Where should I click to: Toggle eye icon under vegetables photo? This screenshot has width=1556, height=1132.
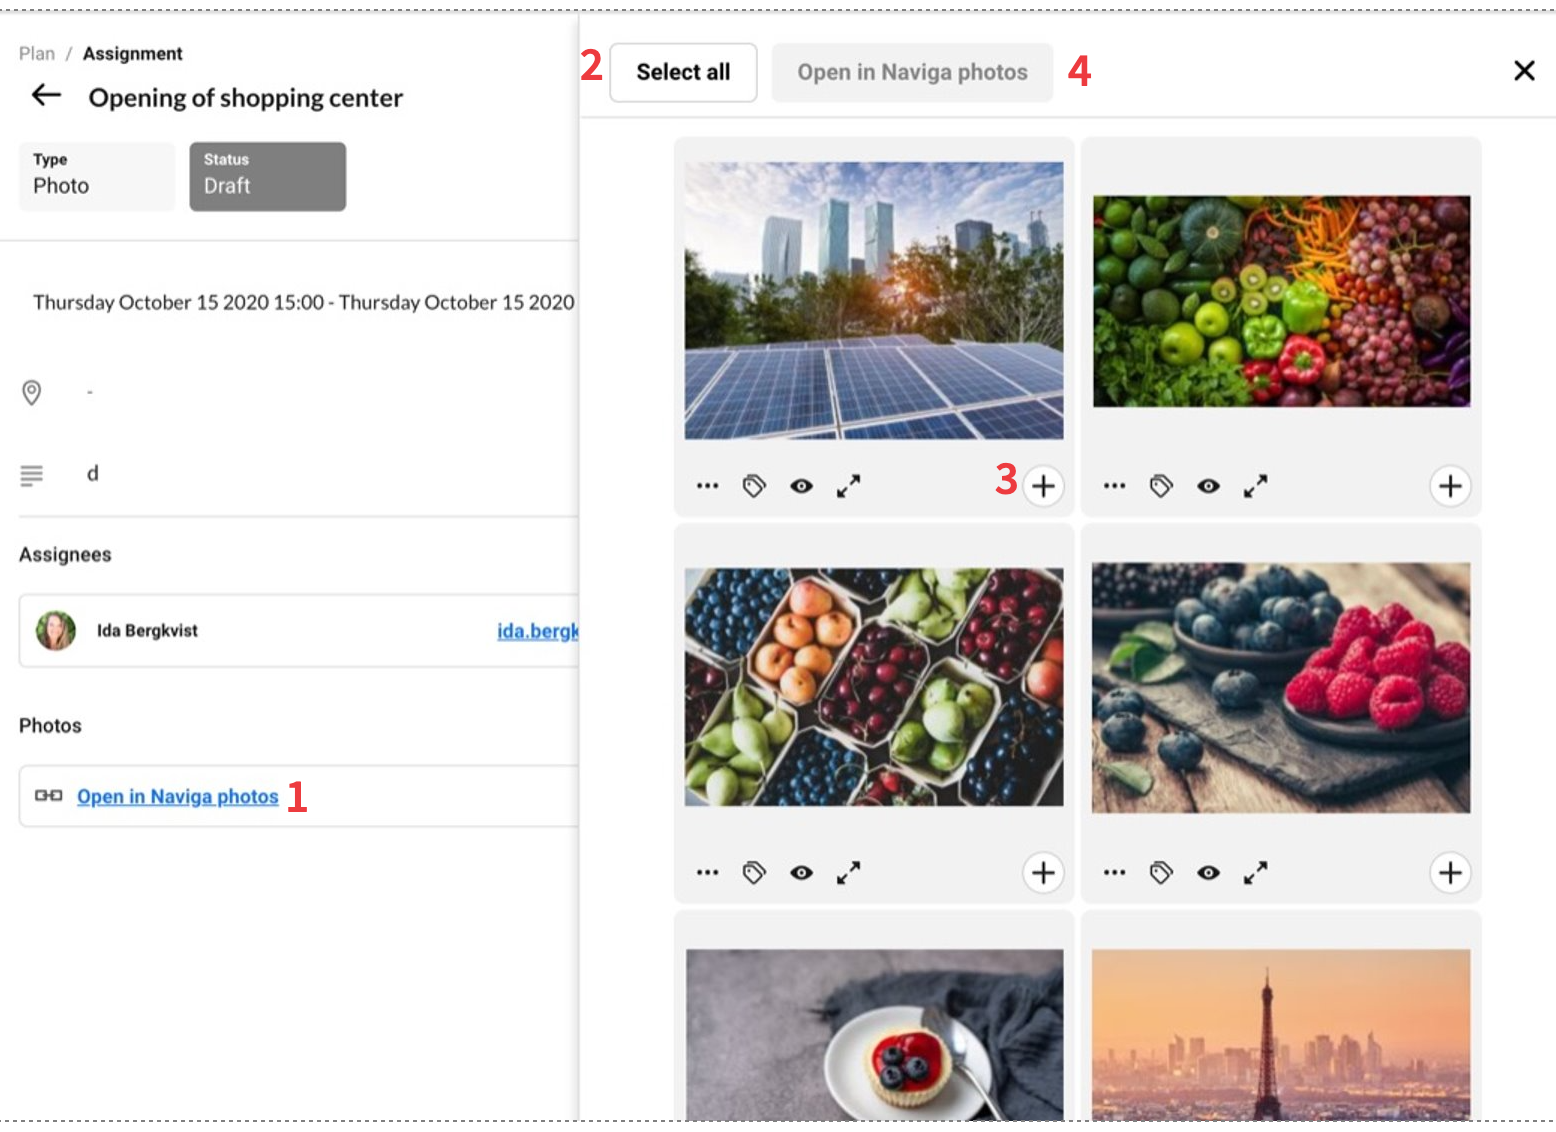pyautogui.click(x=1208, y=487)
